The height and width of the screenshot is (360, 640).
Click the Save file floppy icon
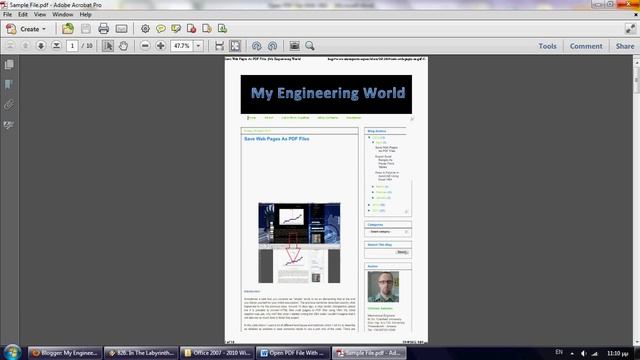(x=86, y=29)
